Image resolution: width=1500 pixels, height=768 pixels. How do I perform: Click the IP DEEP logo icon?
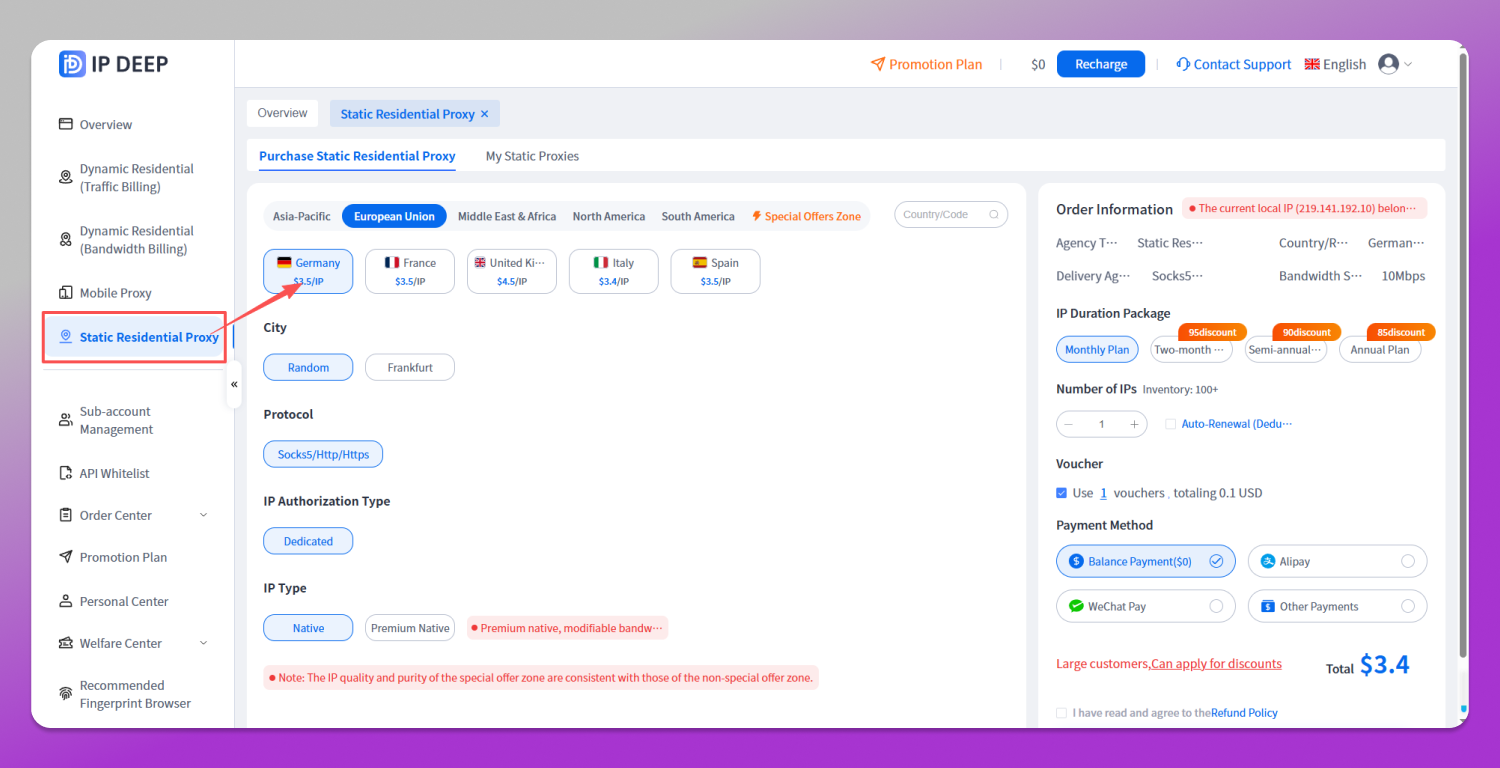click(x=72, y=64)
